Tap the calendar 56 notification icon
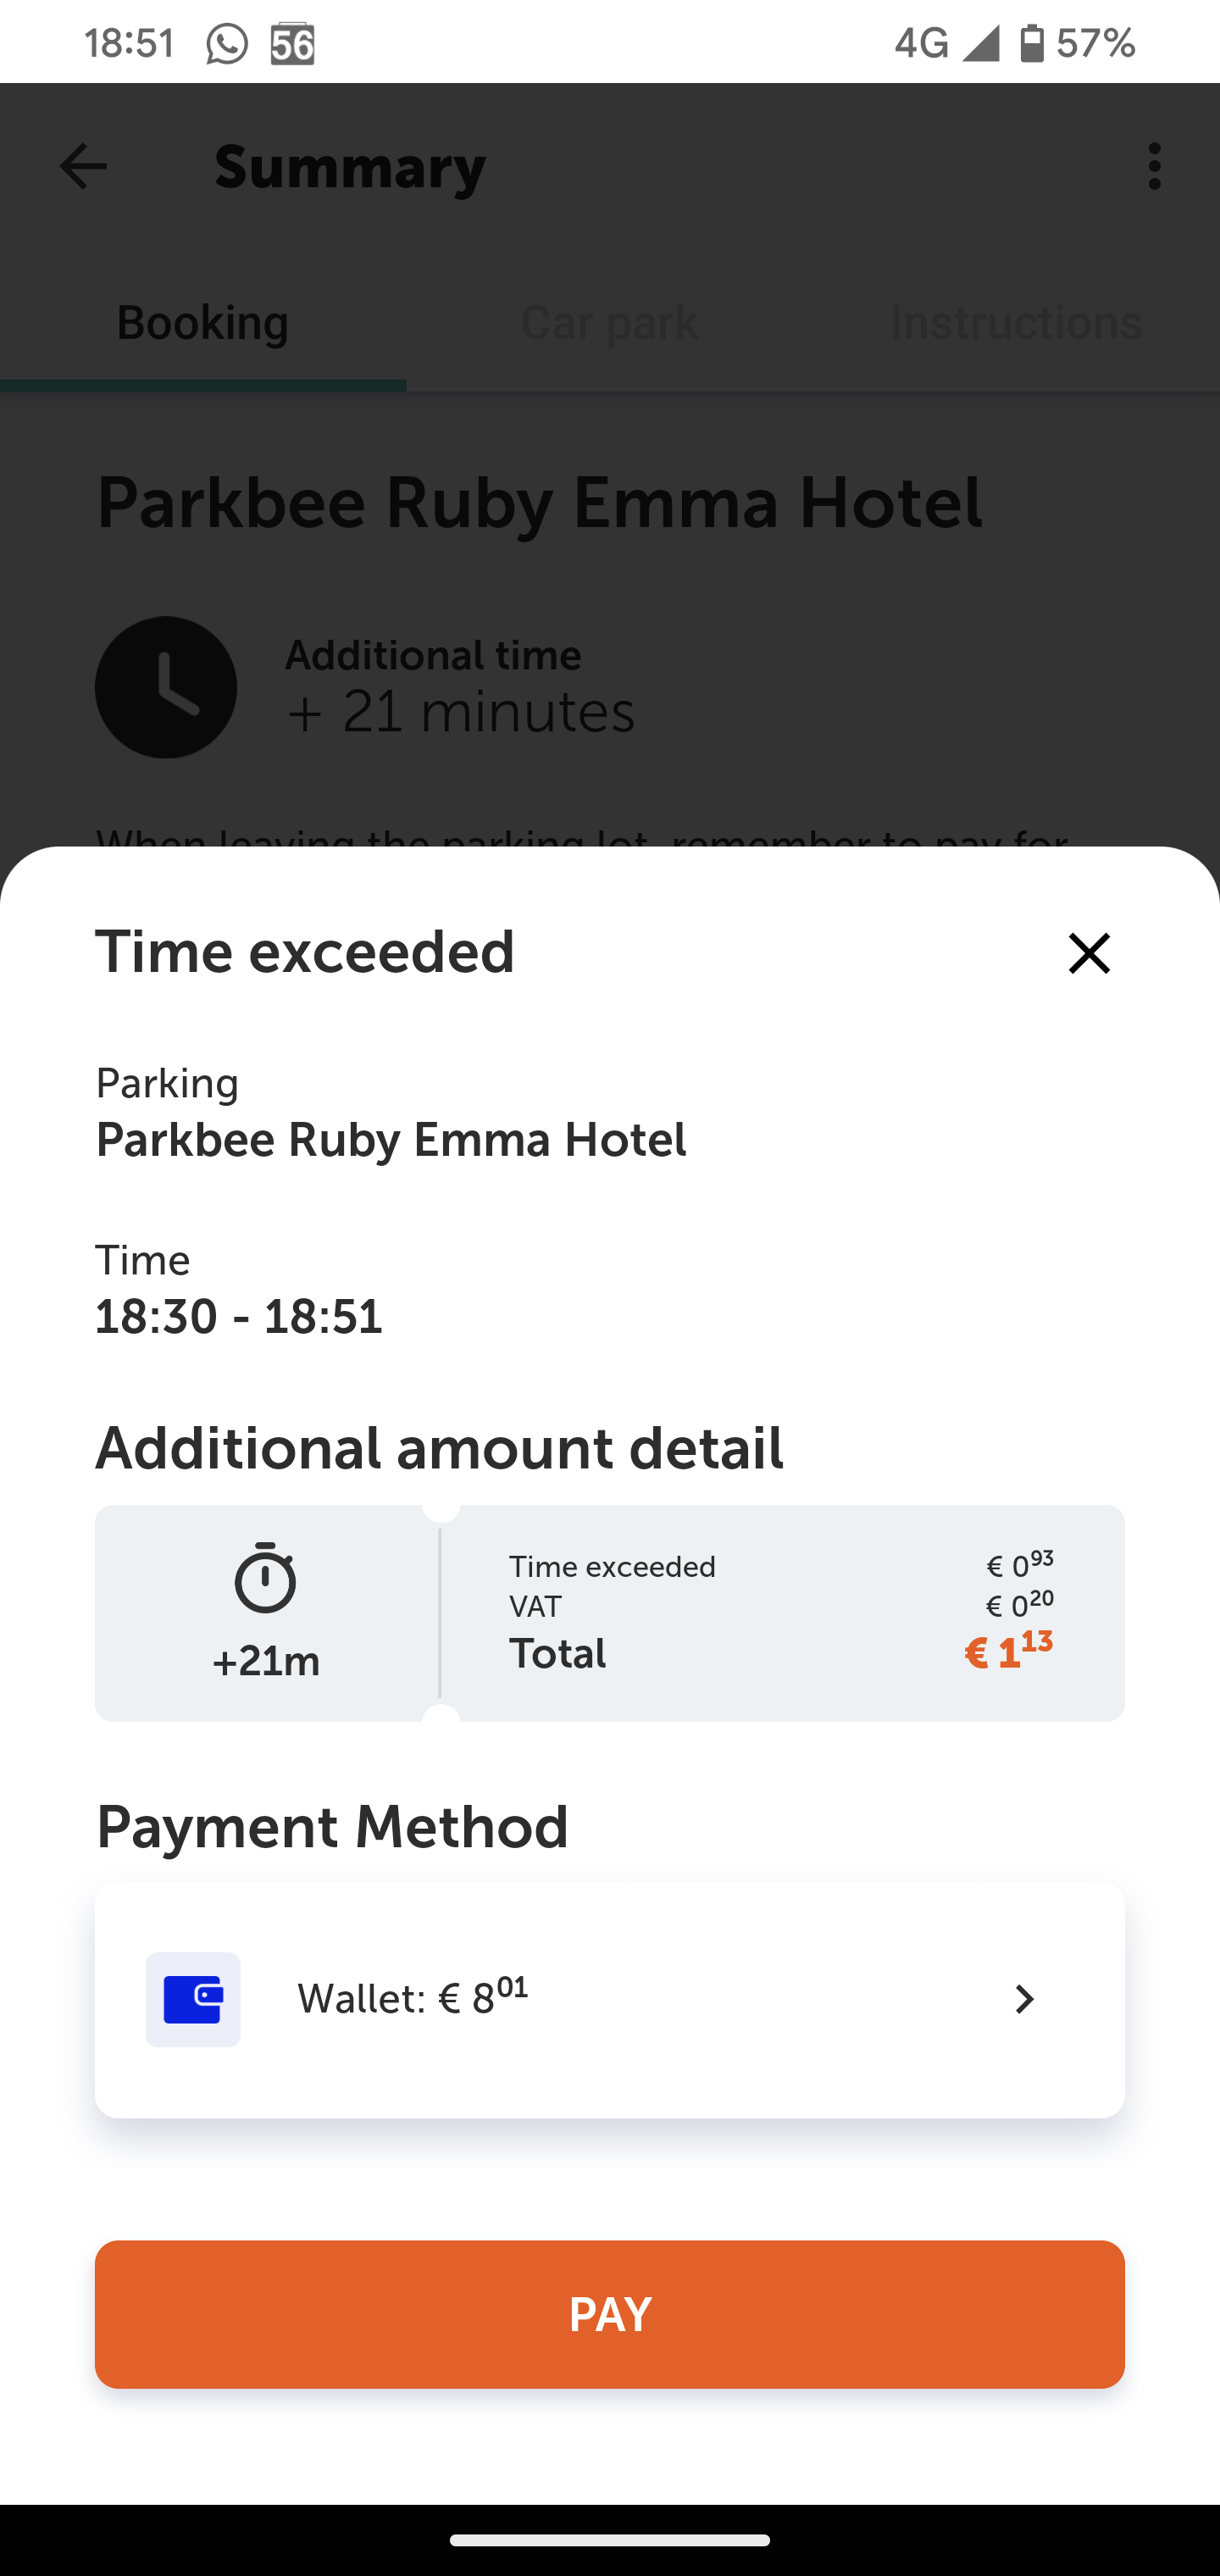 pyautogui.click(x=292, y=44)
